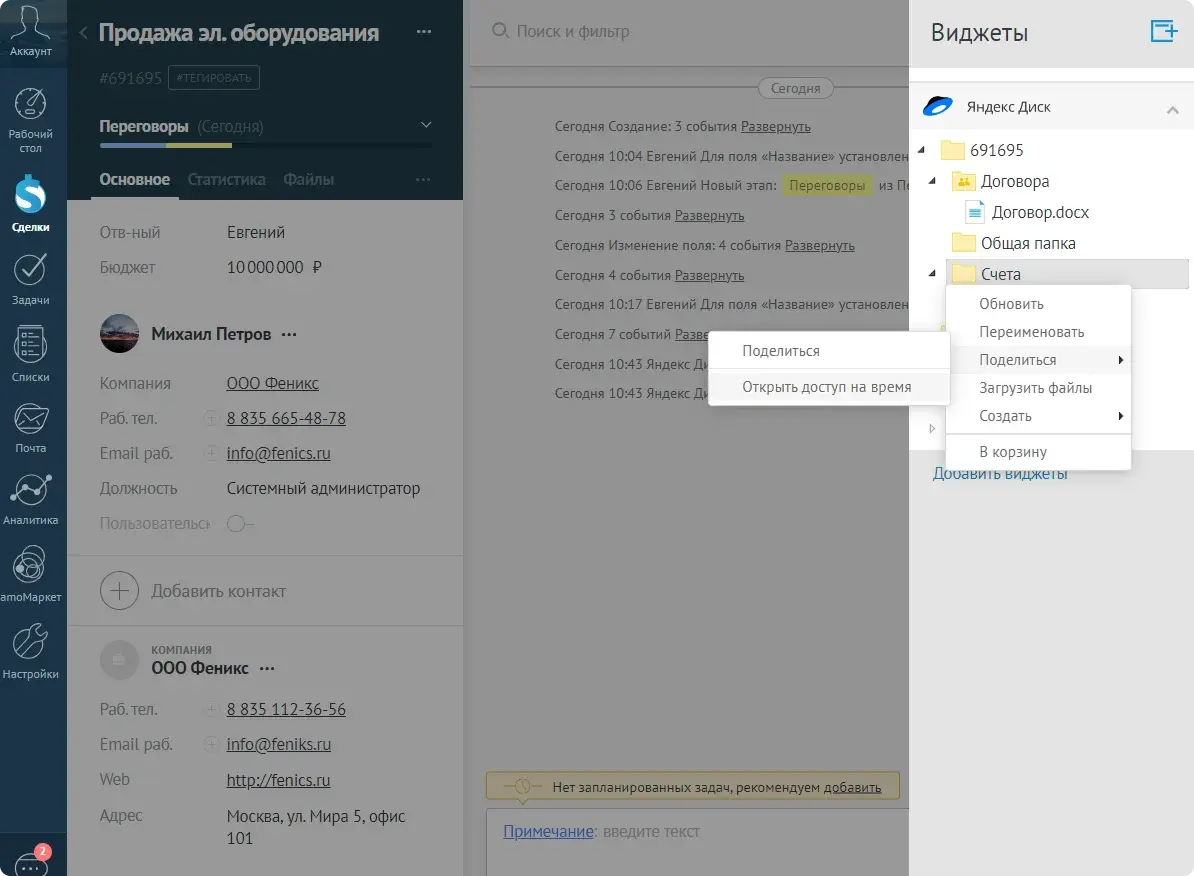Screen dimensions: 1194x876
Task: Open the Почта mail section
Action: point(30,427)
